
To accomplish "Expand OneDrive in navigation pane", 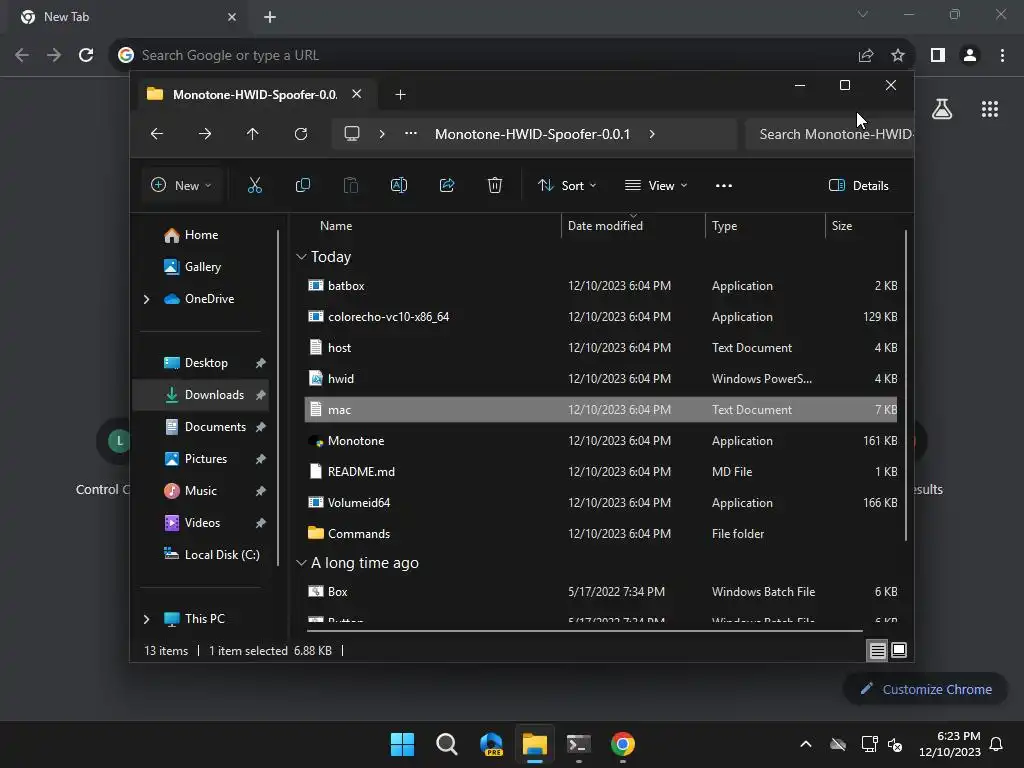I will click(x=146, y=299).
